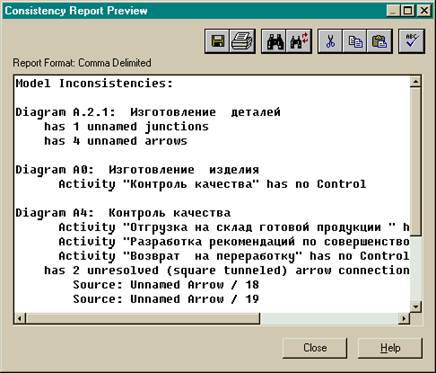Save the report with the floppy disk icon

217,41
